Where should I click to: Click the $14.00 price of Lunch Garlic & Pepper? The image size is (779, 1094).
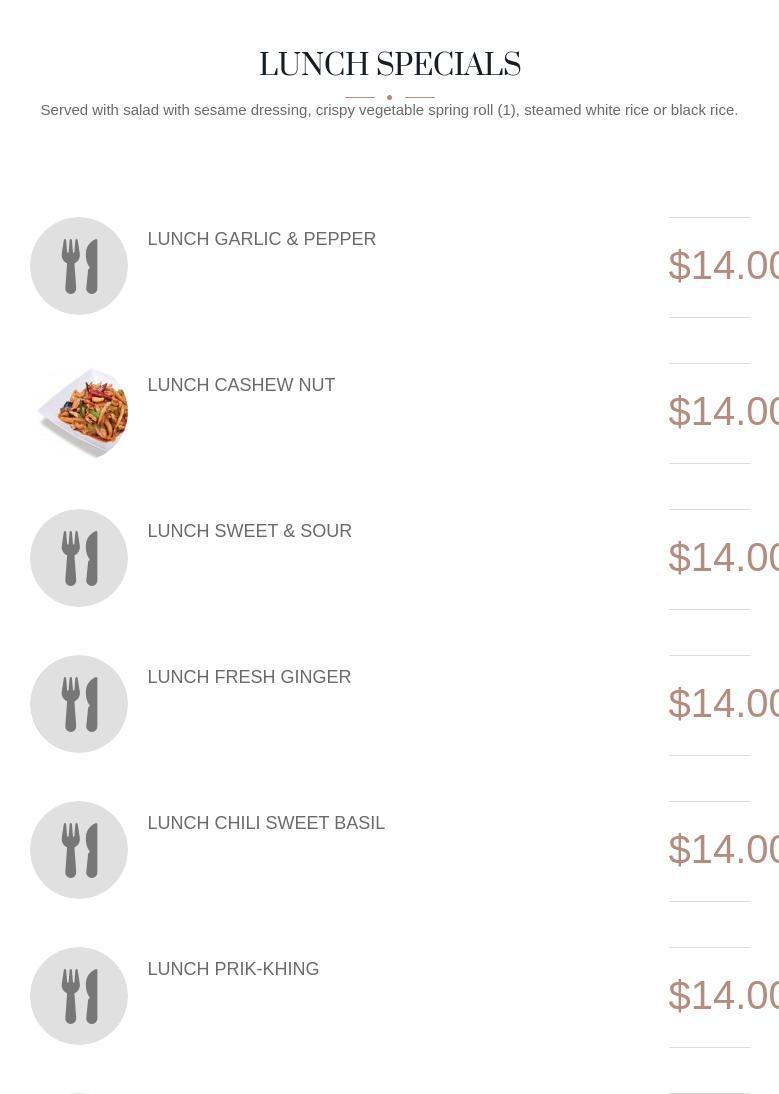pyautogui.click(x=723, y=266)
